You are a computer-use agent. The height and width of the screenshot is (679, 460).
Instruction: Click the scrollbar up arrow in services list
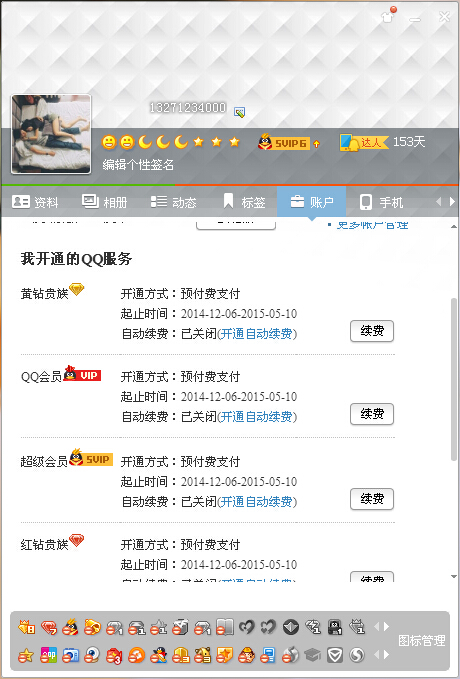point(454,226)
